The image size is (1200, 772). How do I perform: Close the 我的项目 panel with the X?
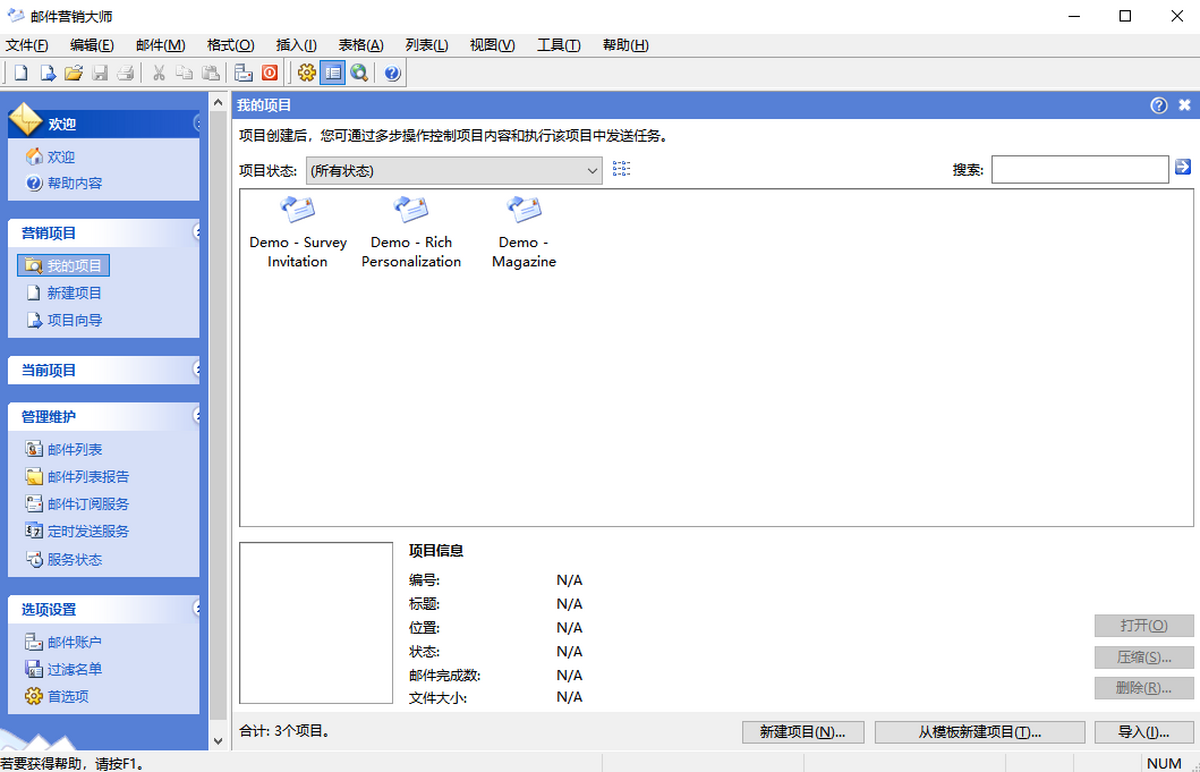(x=1185, y=105)
